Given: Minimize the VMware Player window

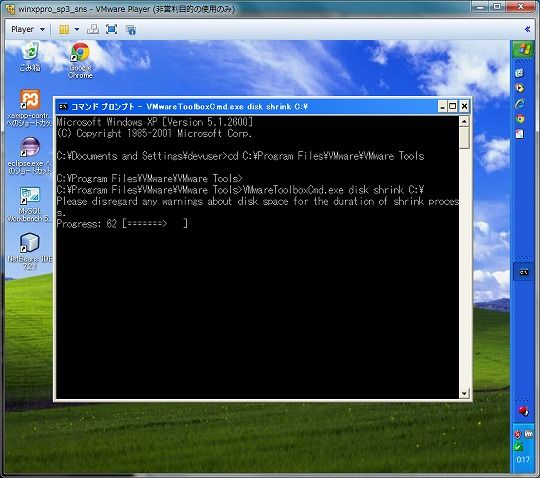Looking at the screenshot, I should pos(480,7).
